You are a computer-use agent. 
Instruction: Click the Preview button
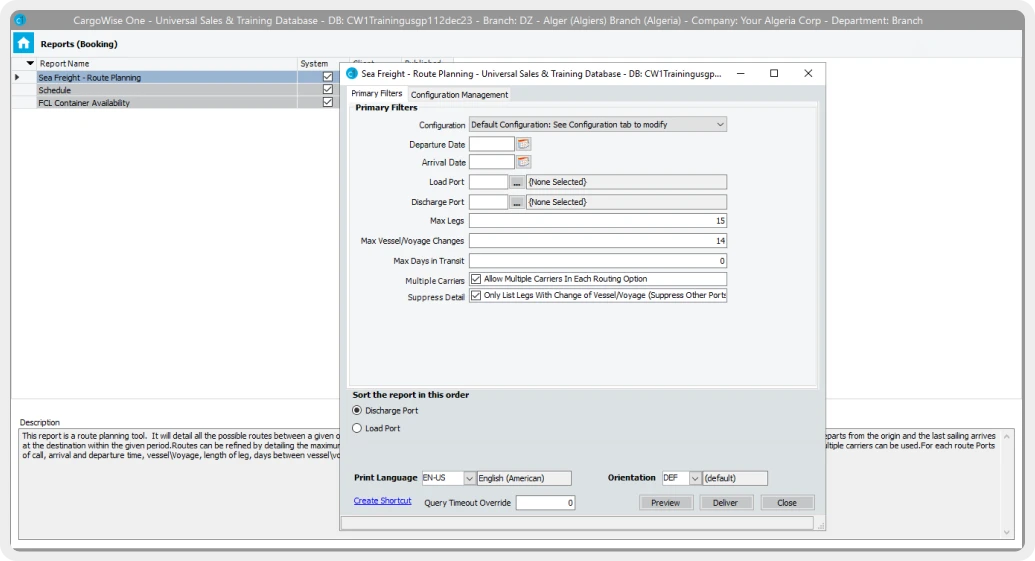pyautogui.click(x=665, y=503)
